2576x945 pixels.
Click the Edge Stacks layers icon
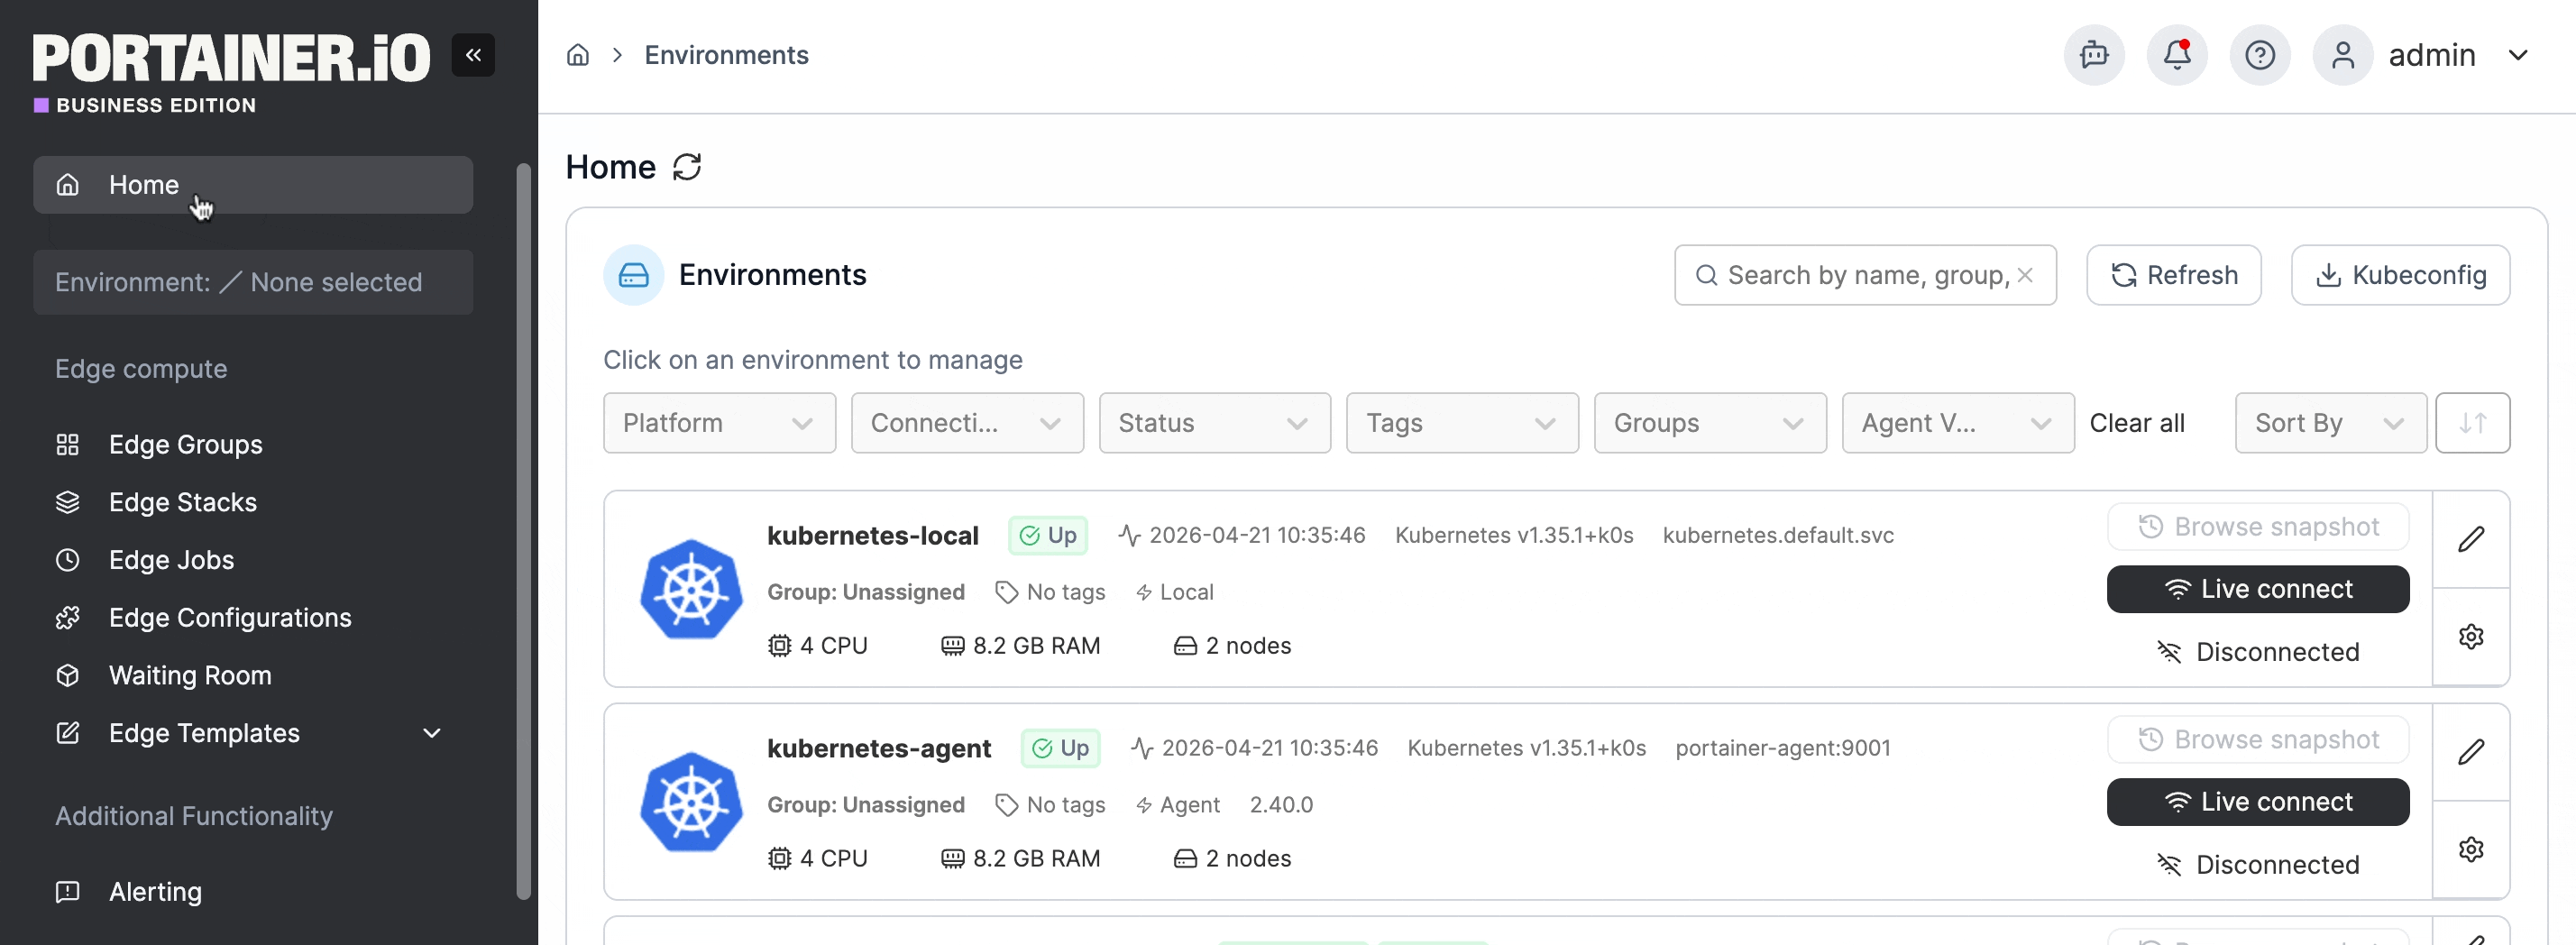click(x=67, y=502)
